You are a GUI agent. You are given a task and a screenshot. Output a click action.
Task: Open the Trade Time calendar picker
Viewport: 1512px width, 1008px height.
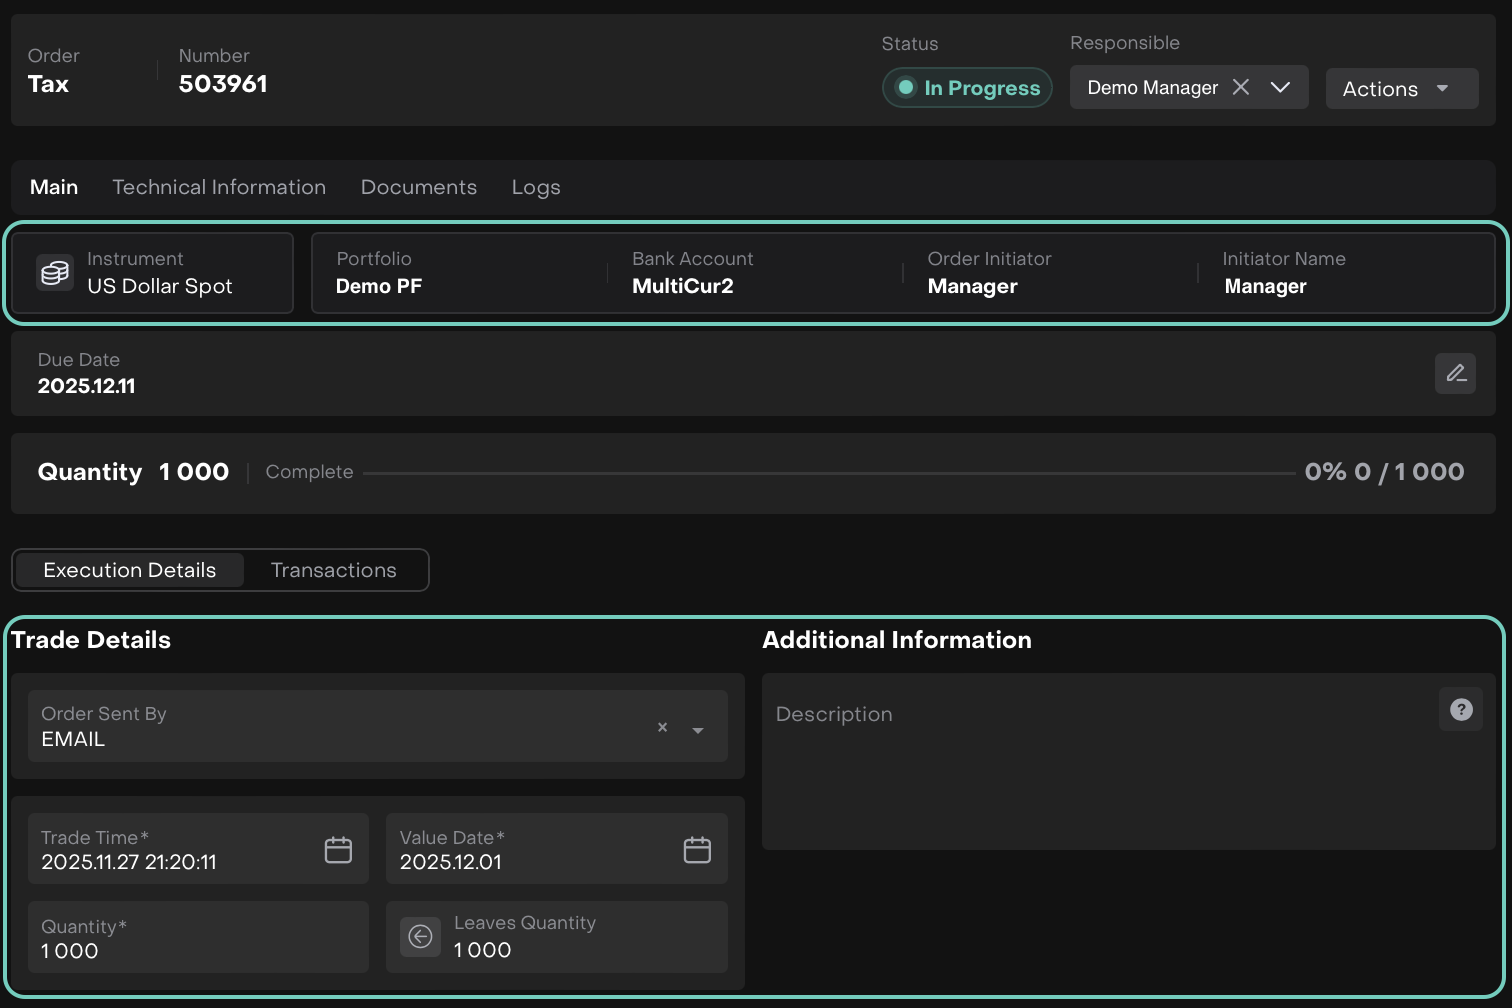338,850
